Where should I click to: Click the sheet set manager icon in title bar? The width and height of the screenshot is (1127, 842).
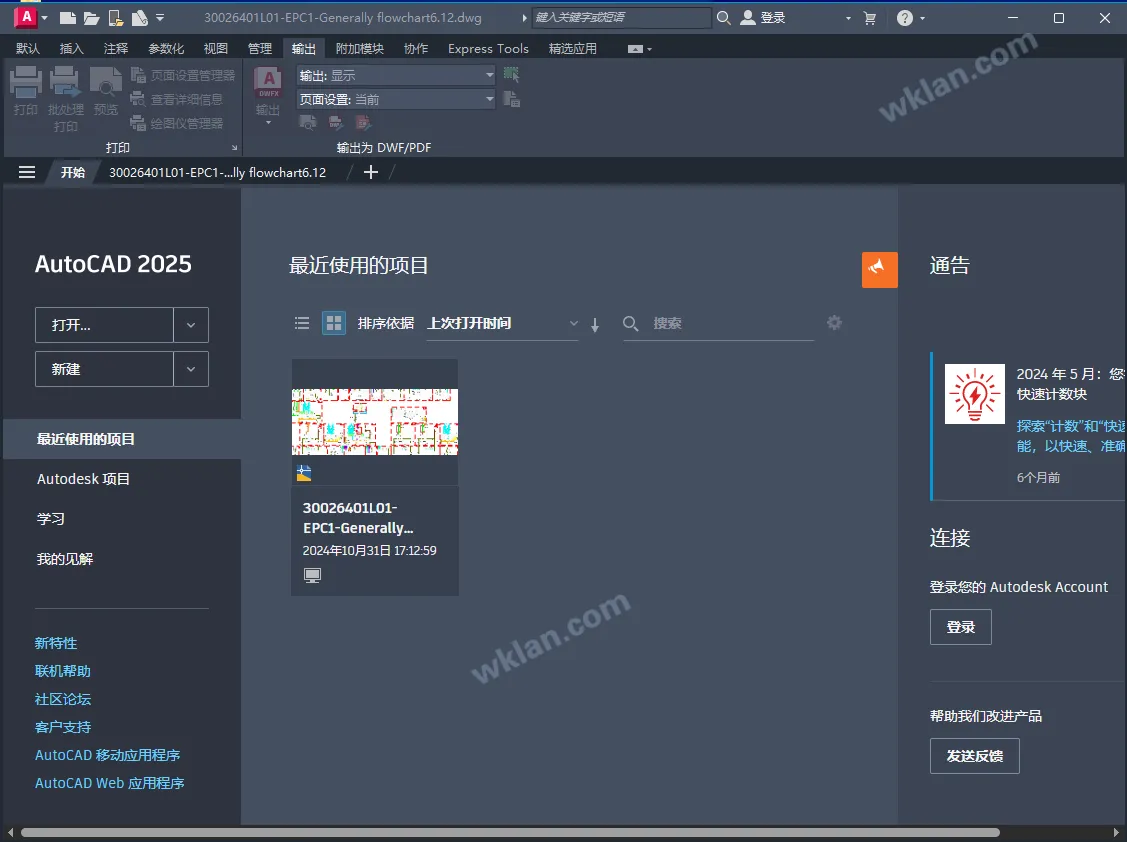139,18
